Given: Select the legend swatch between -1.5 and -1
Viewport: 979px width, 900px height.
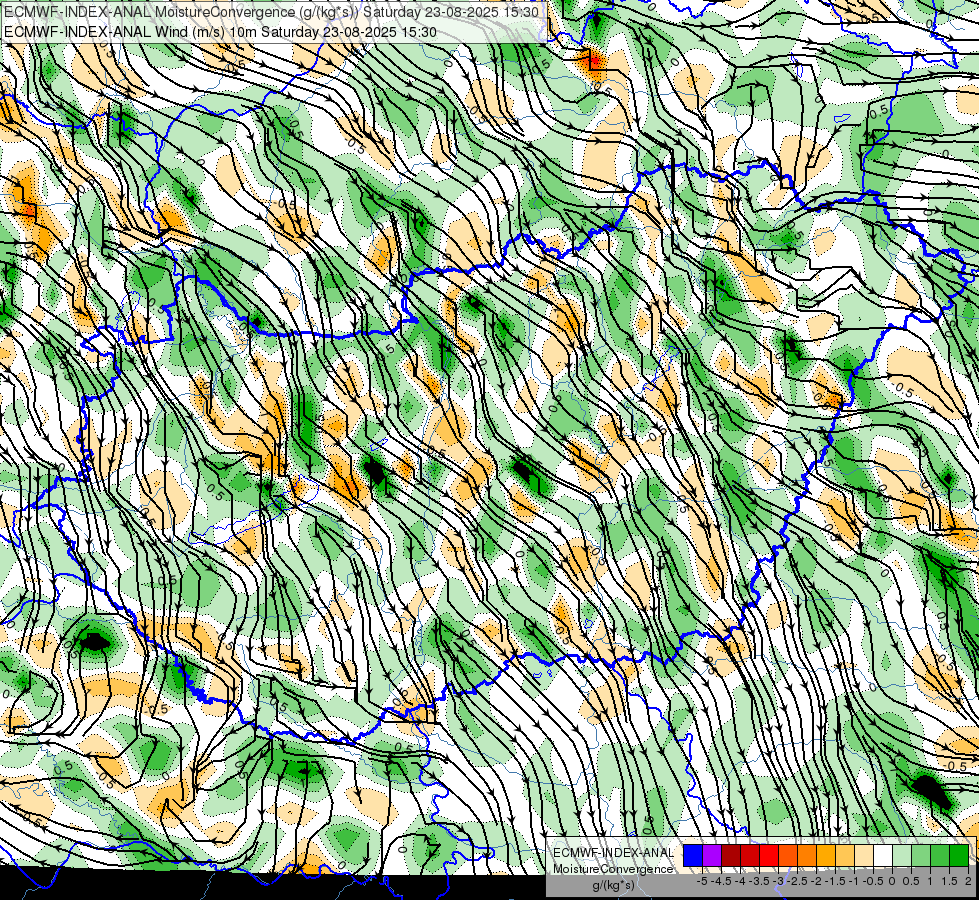Looking at the screenshot, I should point(845,855).
